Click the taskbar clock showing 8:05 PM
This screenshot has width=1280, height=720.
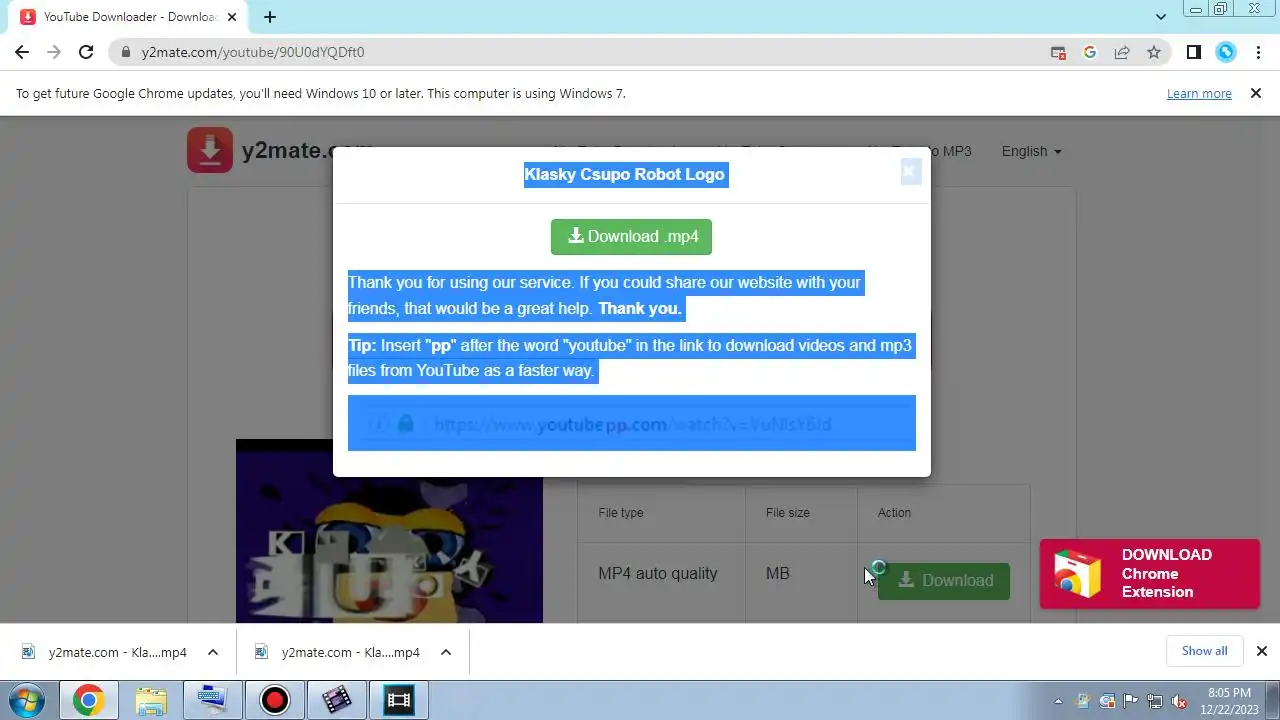(x=1229, y=700)
